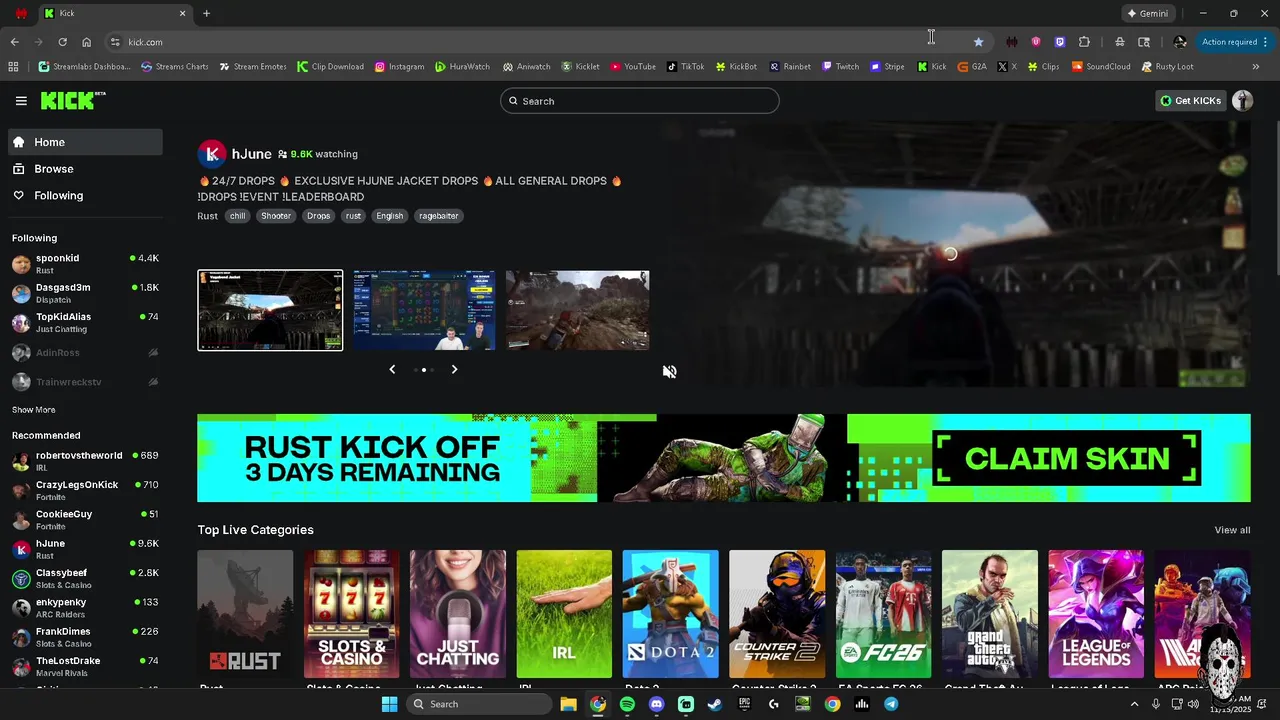Open the KickBot bookmark
Image resolution: width=1280 pixels, height=720 pixels.
click(x=737, y=67)
